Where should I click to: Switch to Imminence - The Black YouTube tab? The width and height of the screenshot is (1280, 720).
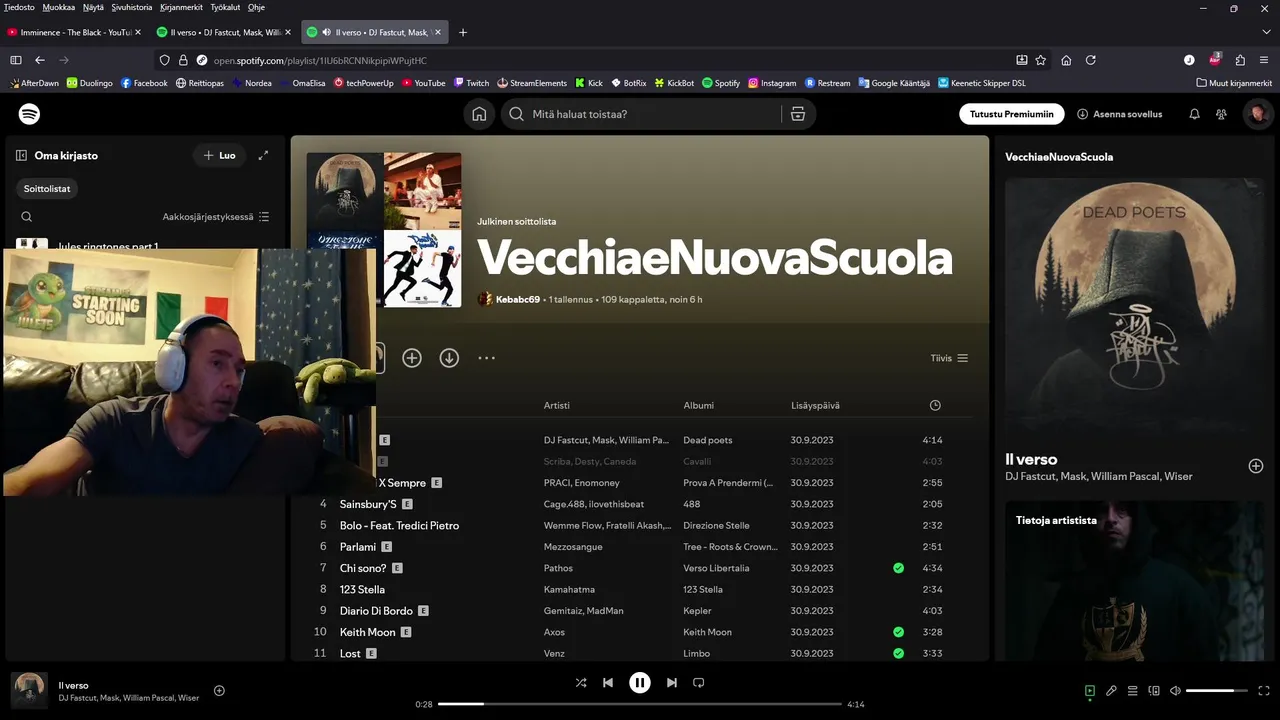coord(75,32)
